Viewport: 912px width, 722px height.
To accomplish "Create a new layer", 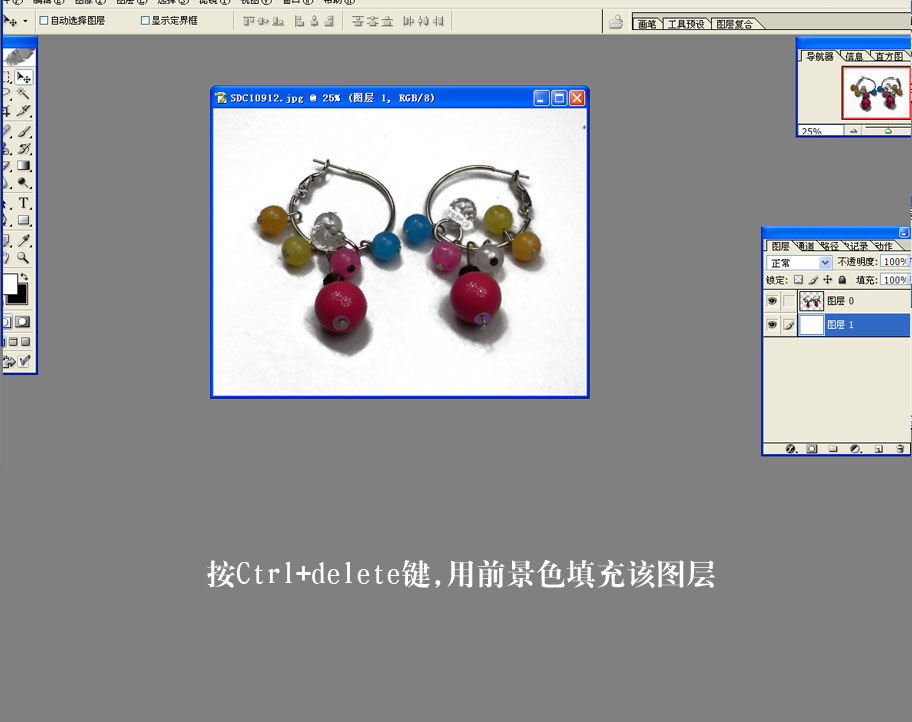I will [x=879, y=449].
